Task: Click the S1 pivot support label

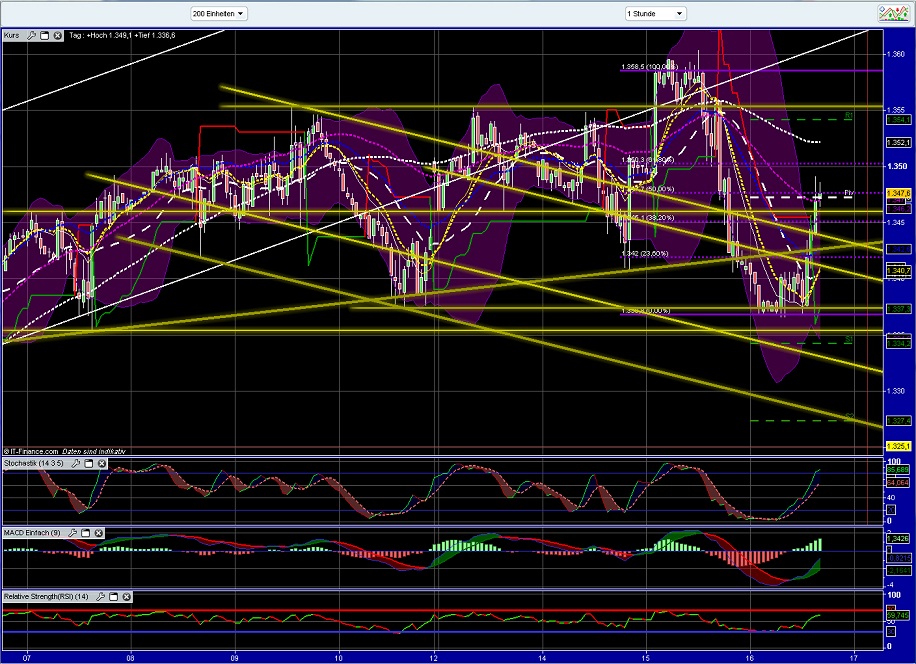Action: click(849, 339)
